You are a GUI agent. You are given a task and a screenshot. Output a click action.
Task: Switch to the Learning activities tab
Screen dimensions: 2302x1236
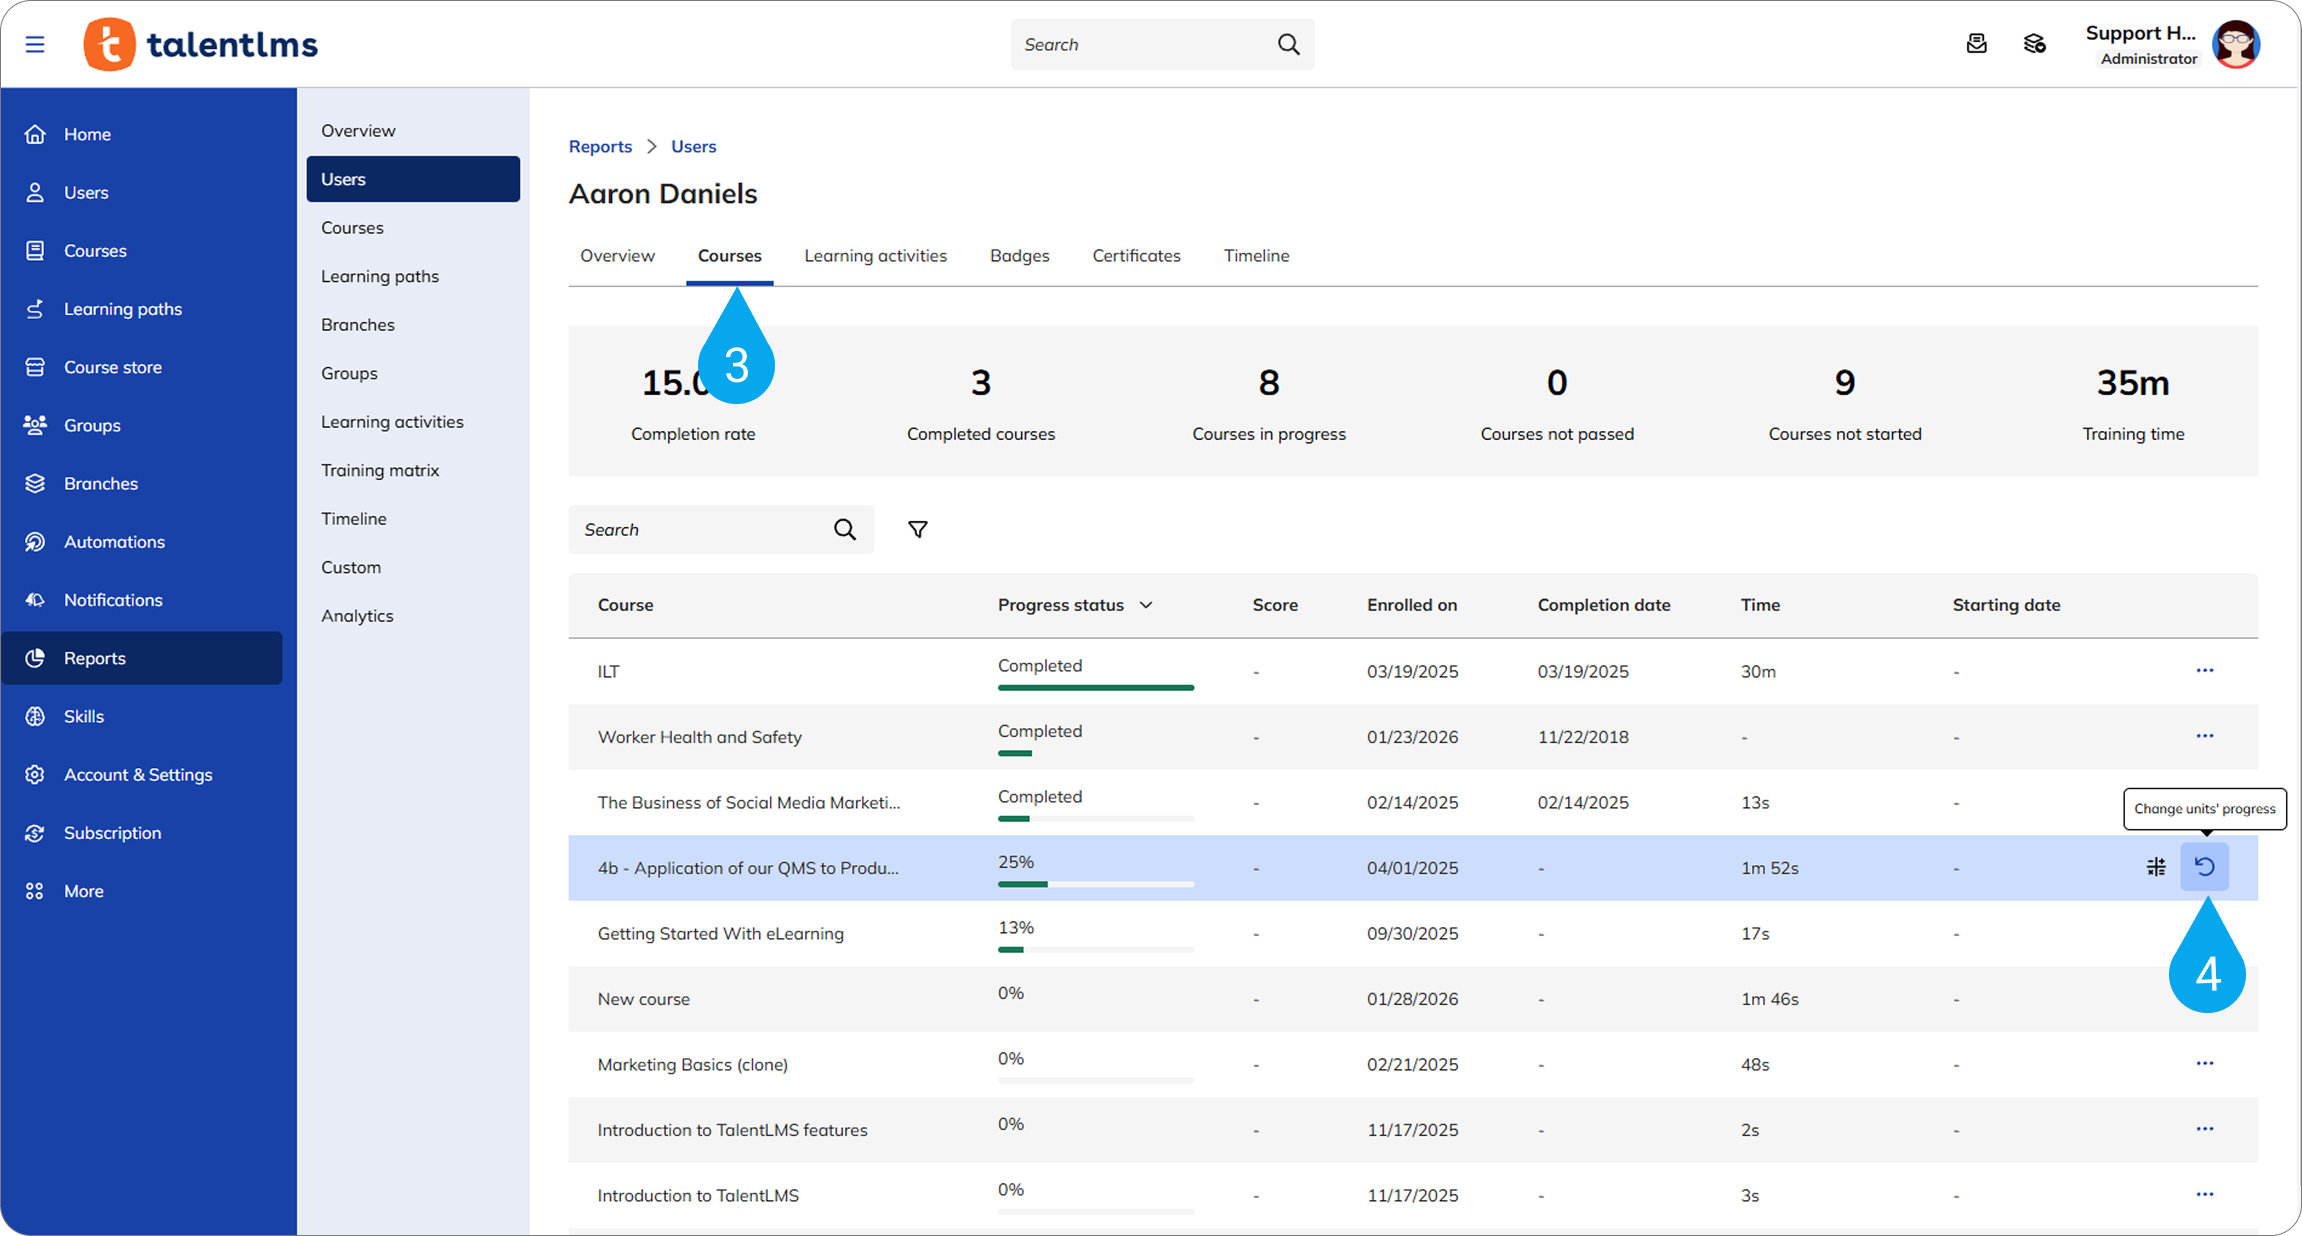(x=875, y=256)
